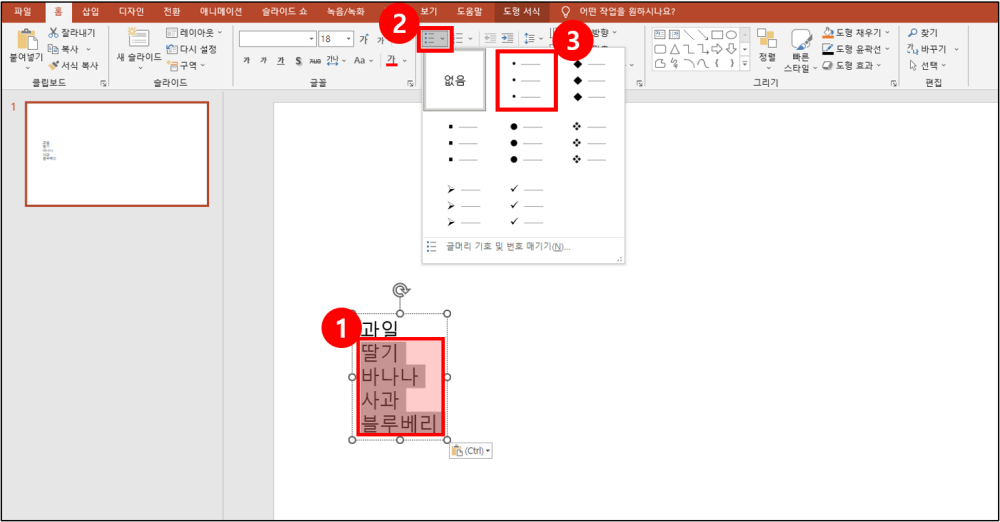
Task: Open the Select (선택) dropdown
Action: point(927,65)
